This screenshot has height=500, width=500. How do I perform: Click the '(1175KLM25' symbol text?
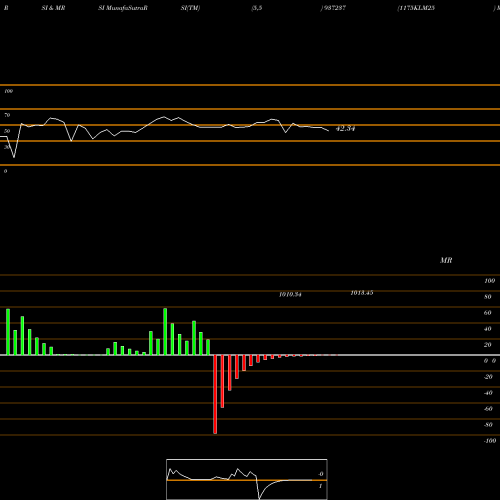(416, 8)
